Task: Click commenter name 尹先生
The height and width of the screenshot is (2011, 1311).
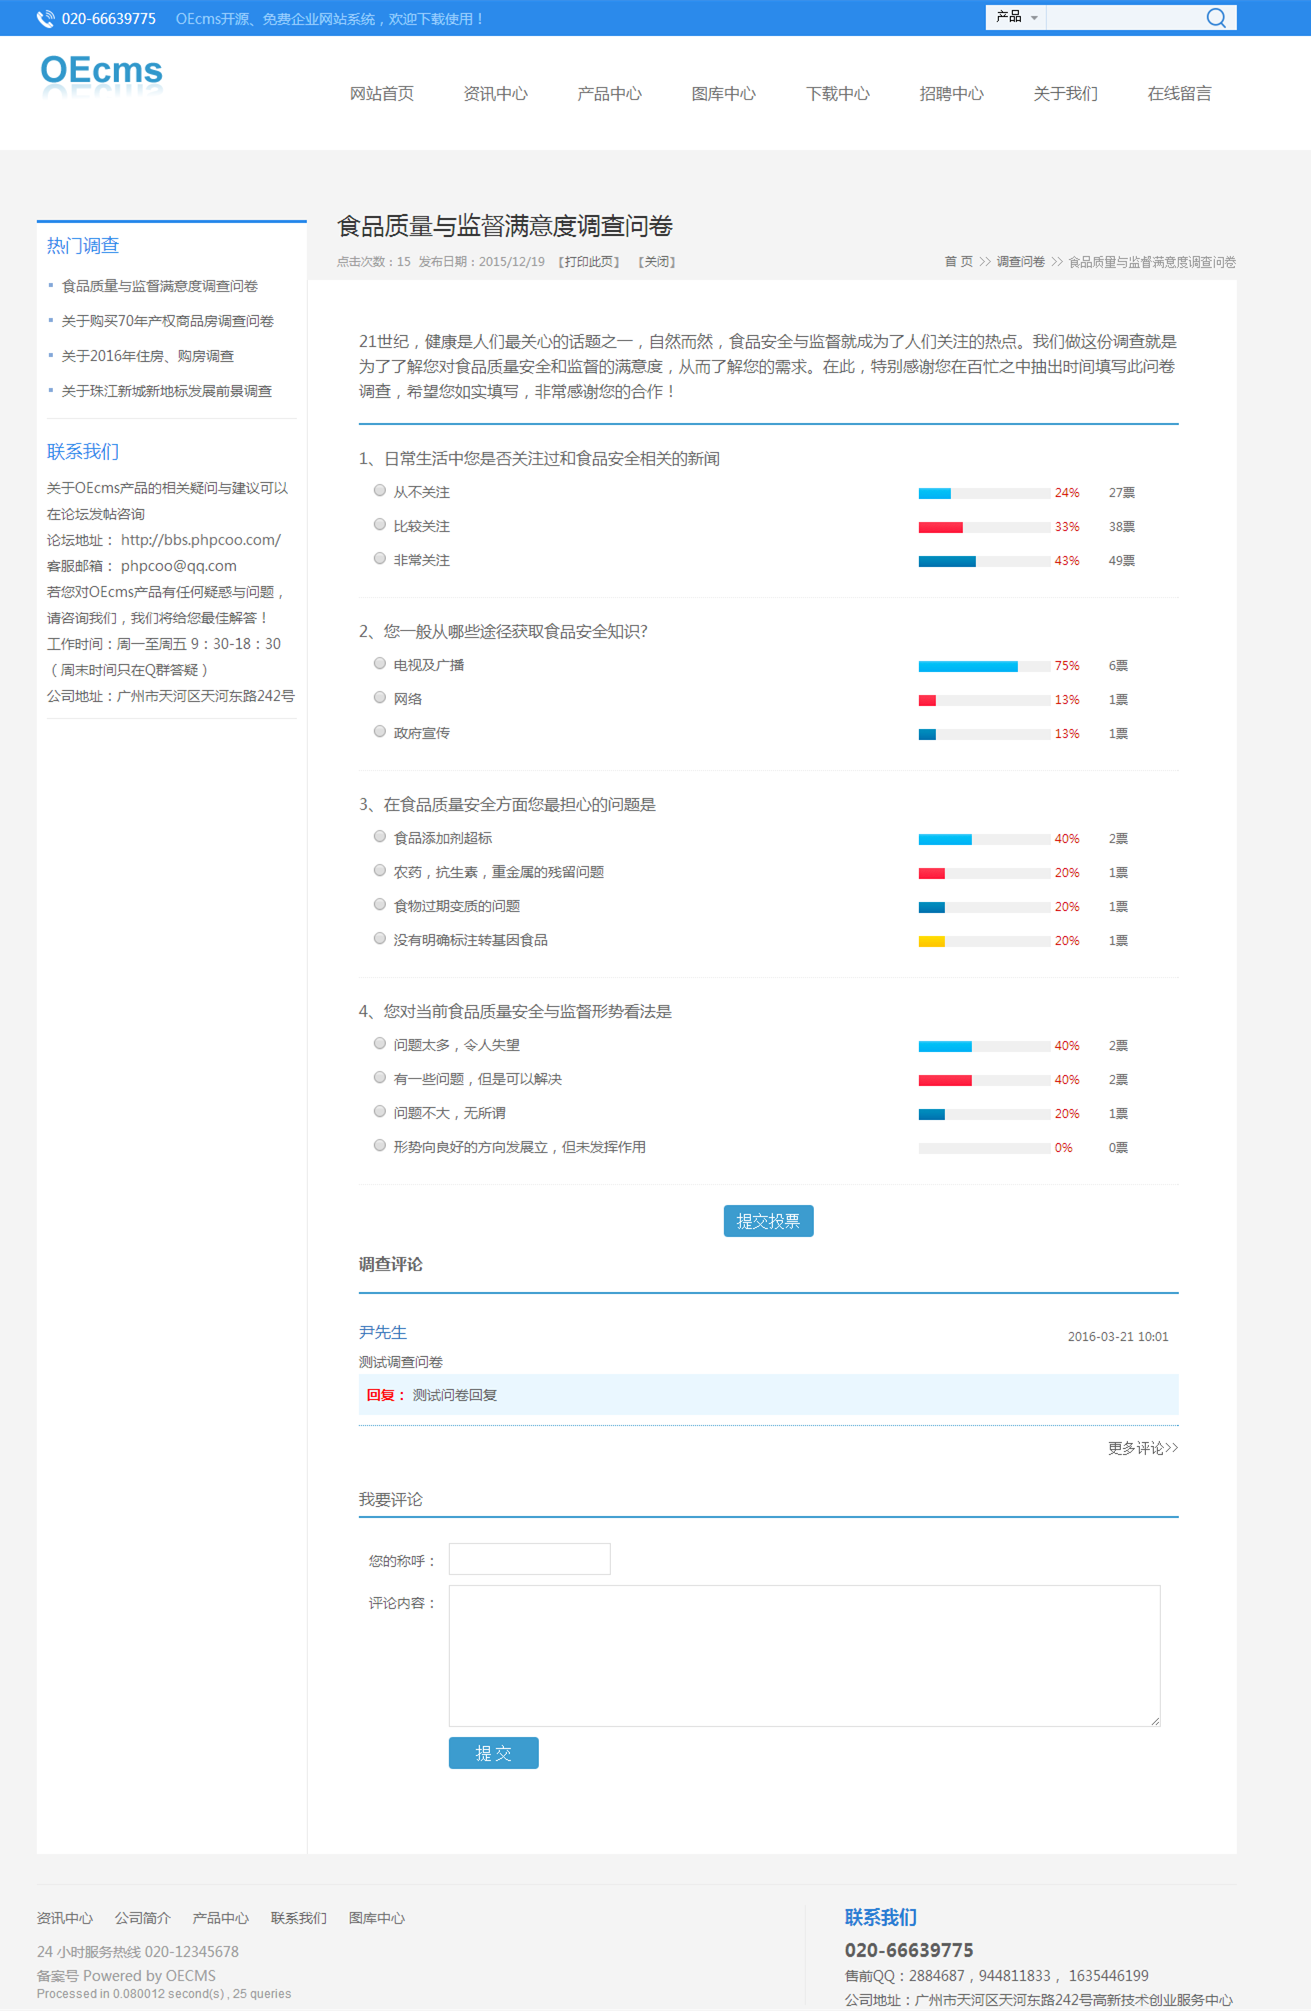Action: (383, 1332)
